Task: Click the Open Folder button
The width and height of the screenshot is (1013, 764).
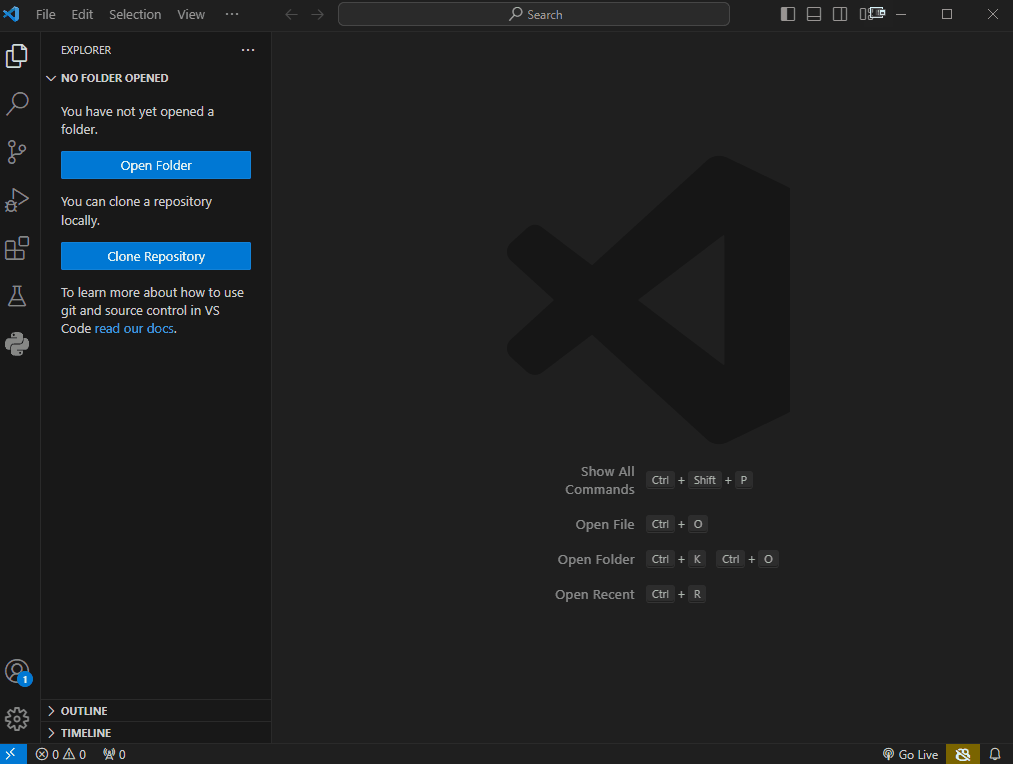Action: [x=156, y=165]
